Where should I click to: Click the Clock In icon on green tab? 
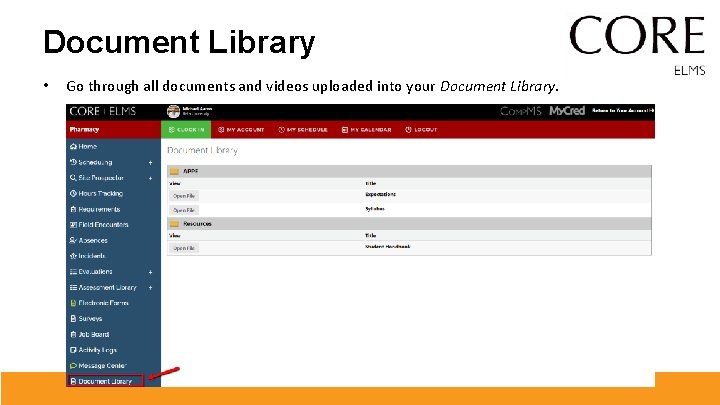[x=172, y=129]
